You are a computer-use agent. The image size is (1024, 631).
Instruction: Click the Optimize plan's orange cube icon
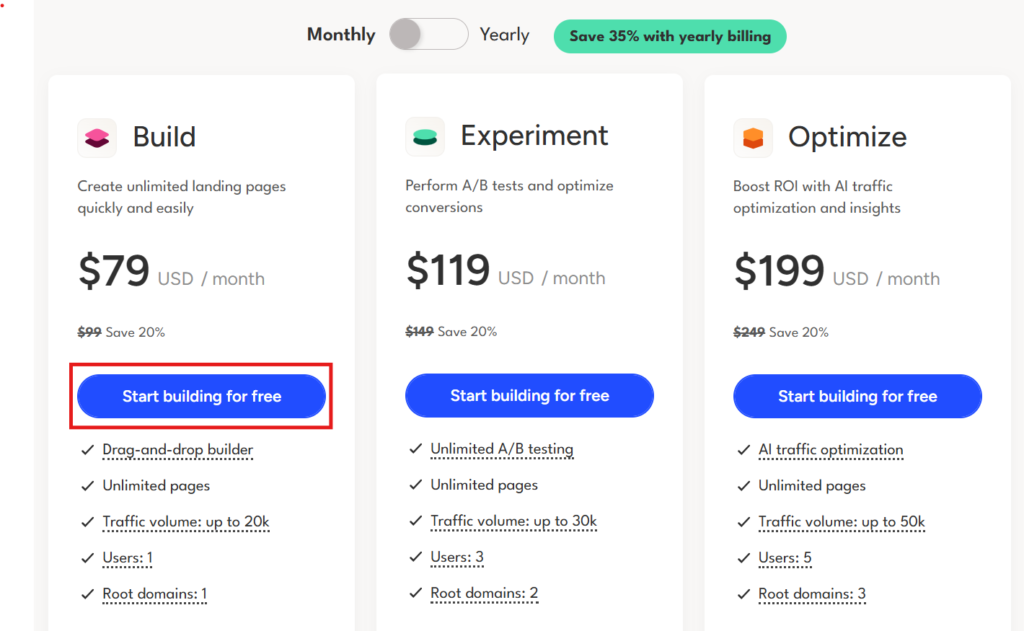752,137
